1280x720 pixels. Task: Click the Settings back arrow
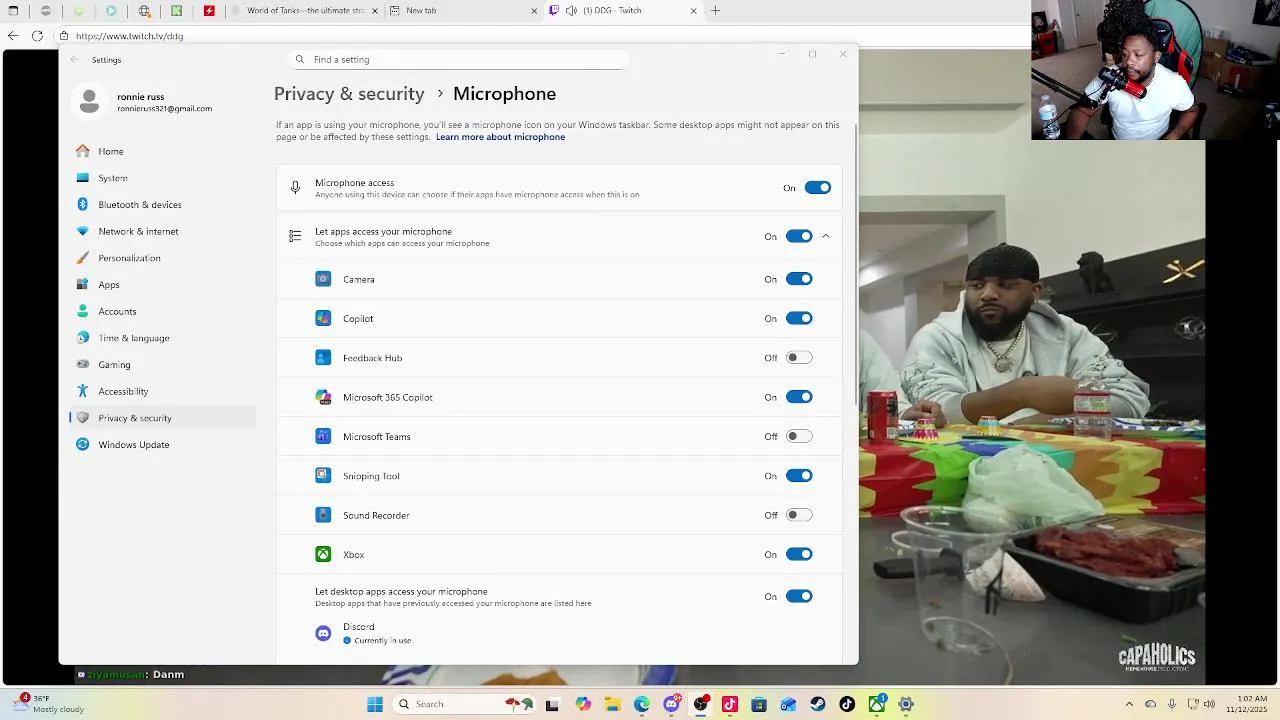[74, 60]
